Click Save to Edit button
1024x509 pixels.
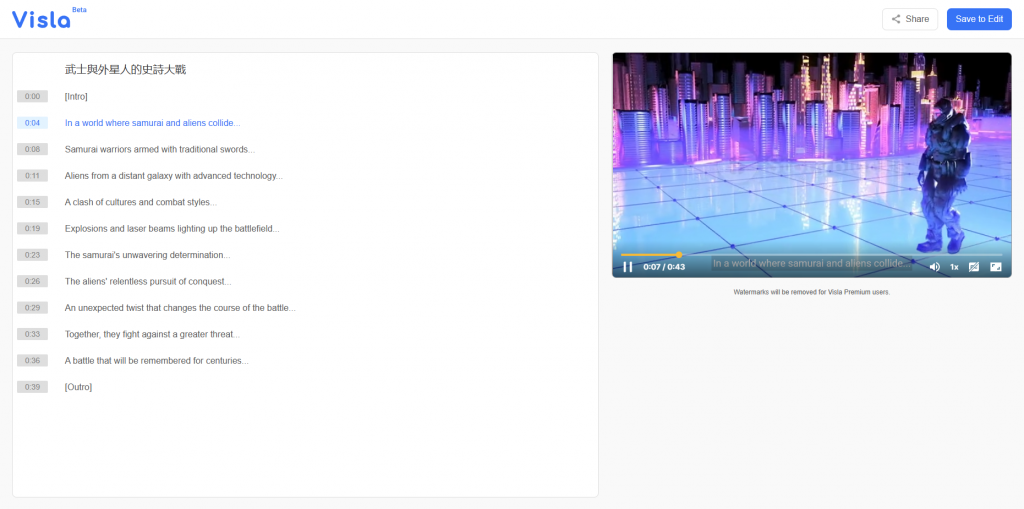pos(979,19)
